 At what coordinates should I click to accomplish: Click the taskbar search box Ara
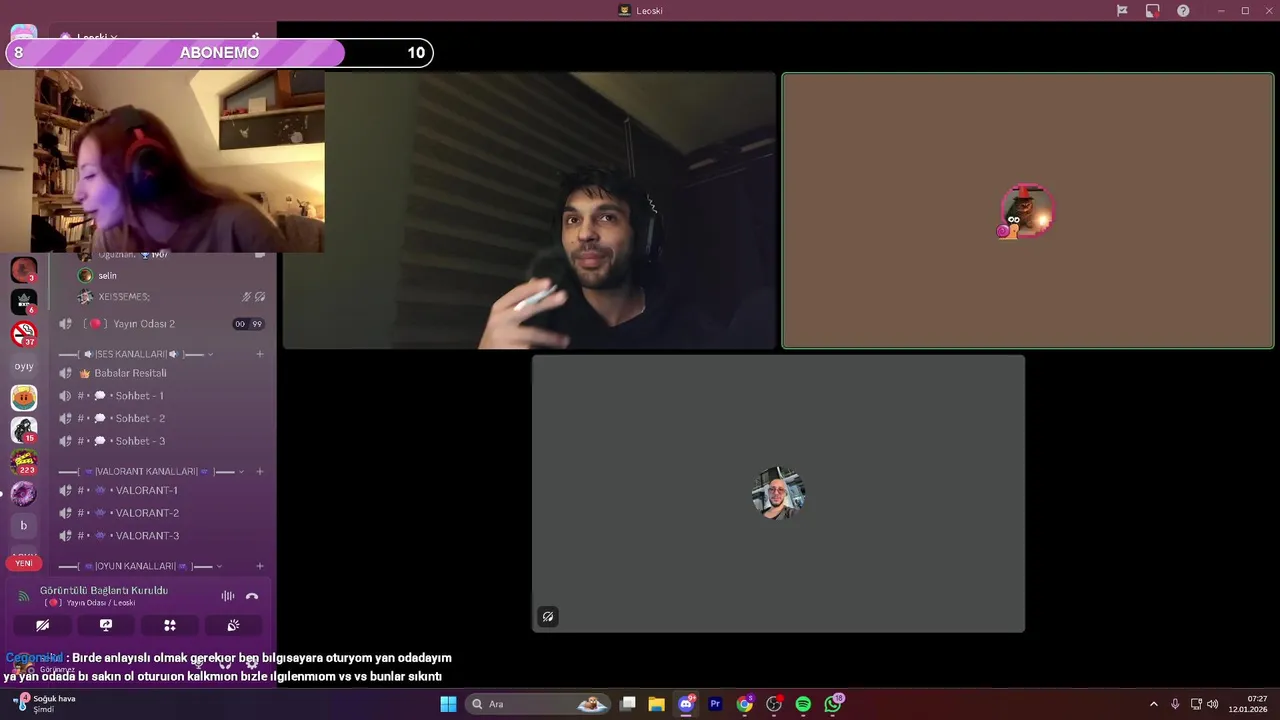tap(538, 704)
